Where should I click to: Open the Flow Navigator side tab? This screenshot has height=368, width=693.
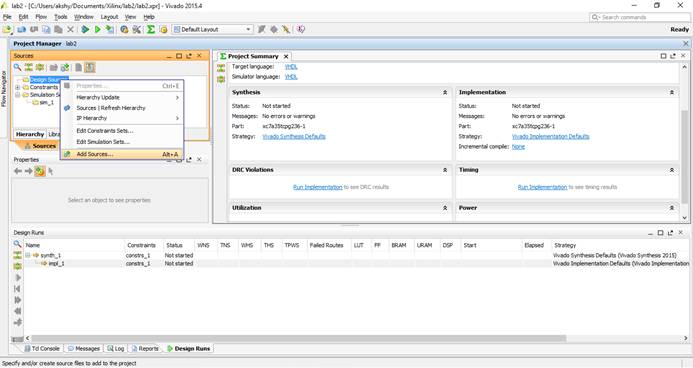pos(4,89)
